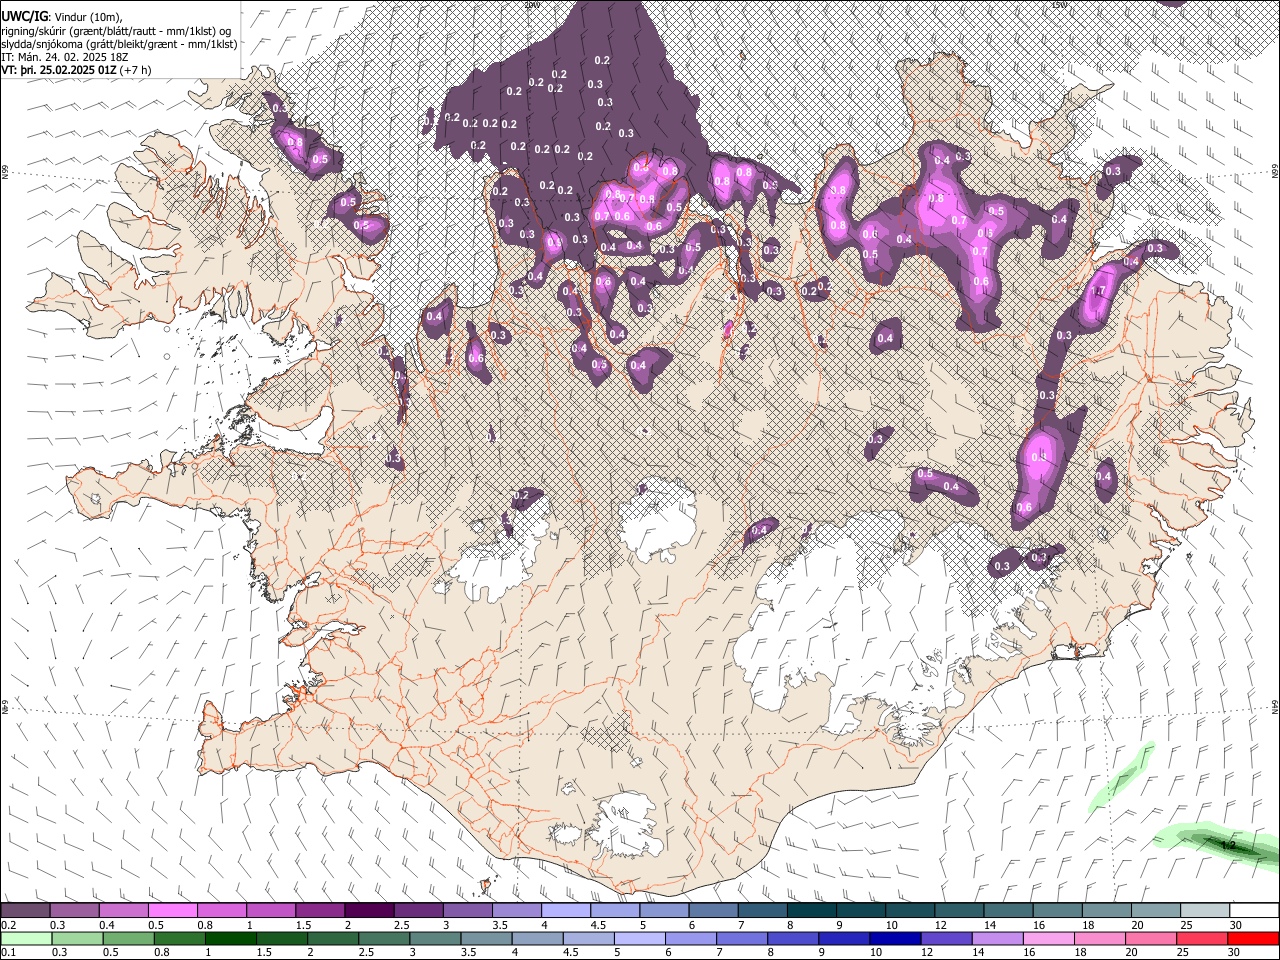Click the 2–2.5 grey-green swatch in lower legend row

332,938
